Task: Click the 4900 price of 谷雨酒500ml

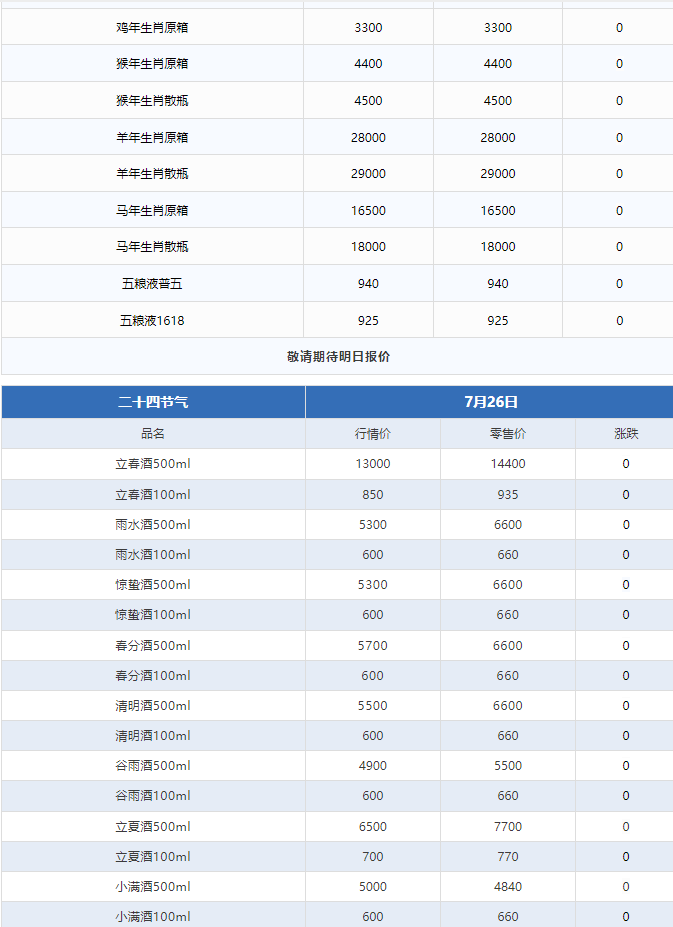Action: (373, 766)
